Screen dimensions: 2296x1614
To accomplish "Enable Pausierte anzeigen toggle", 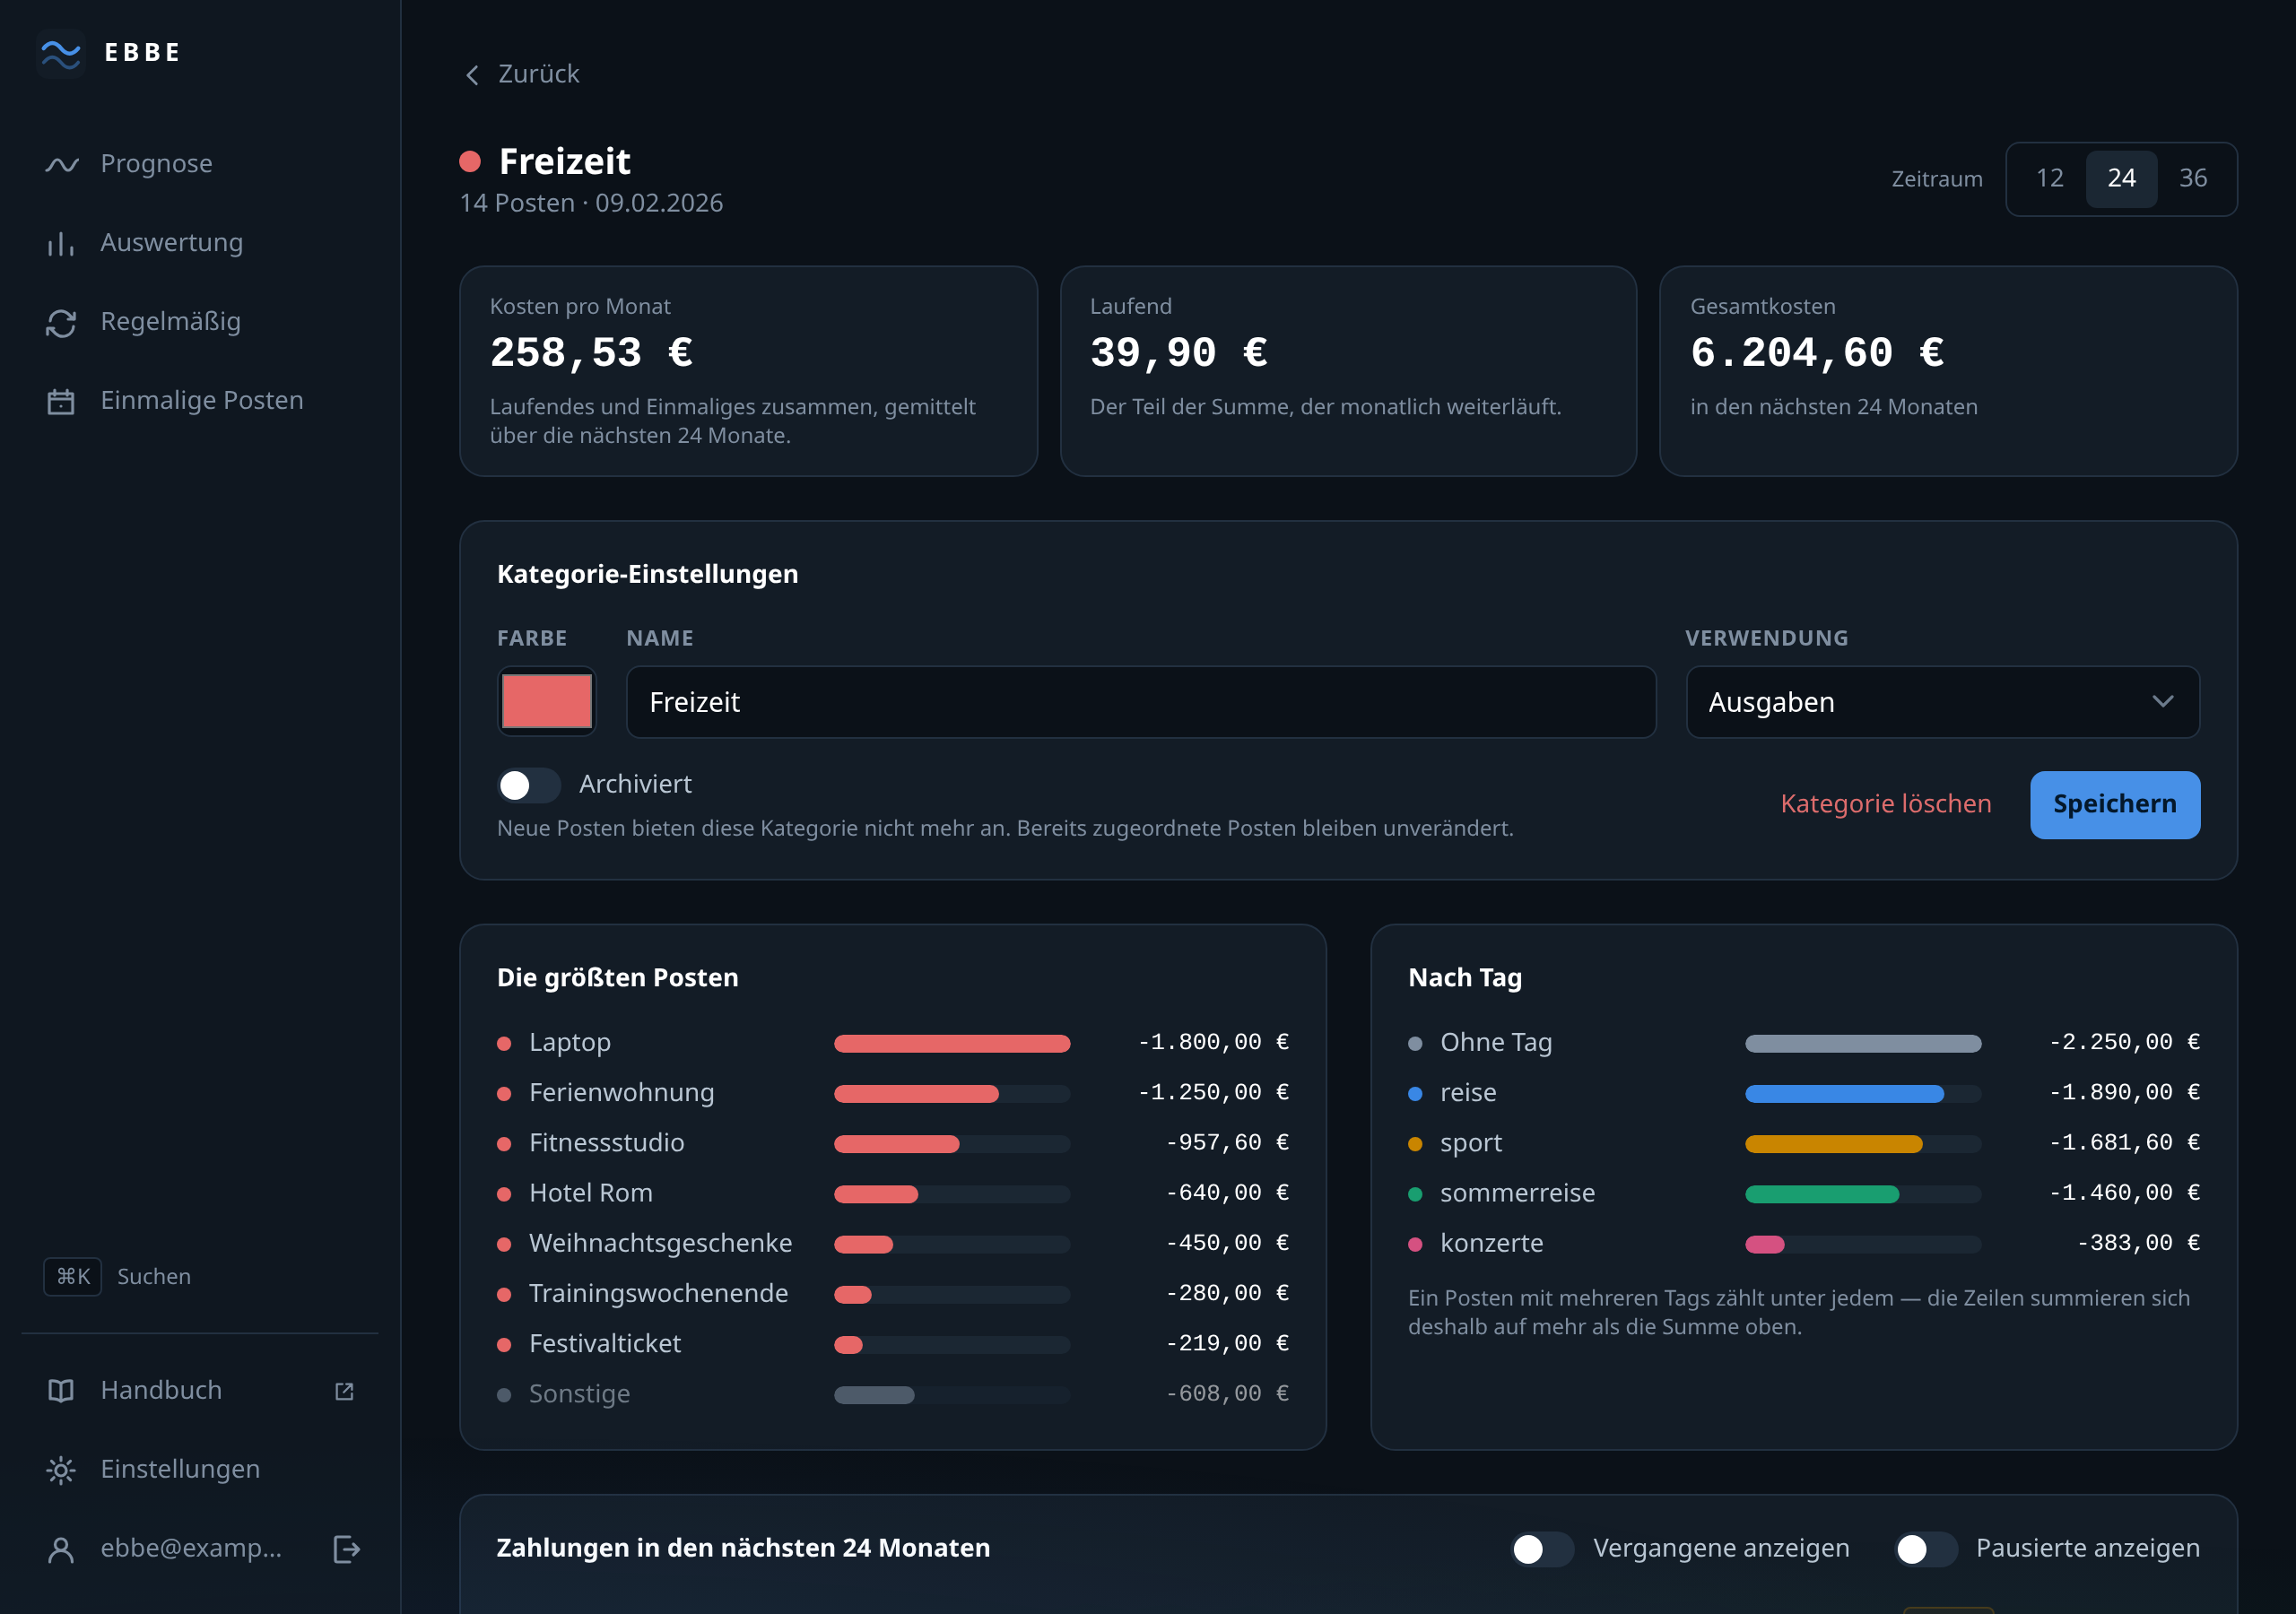I will click(x=1926, y=1549).
